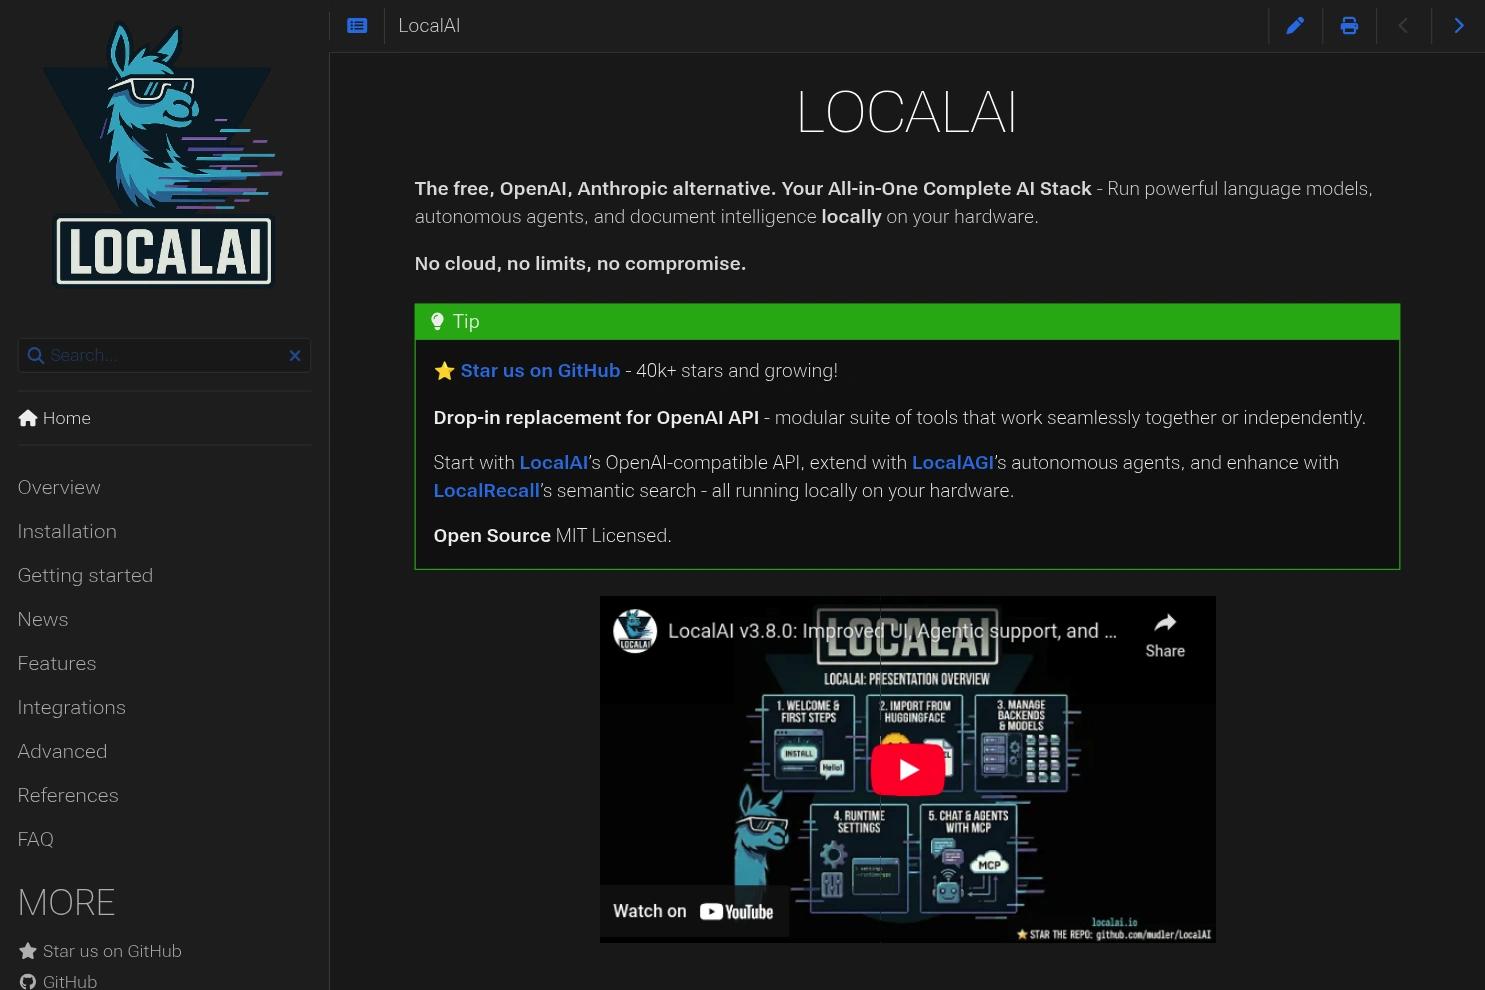
Task: Click the LocalAI llama logo
Action: 163,155
